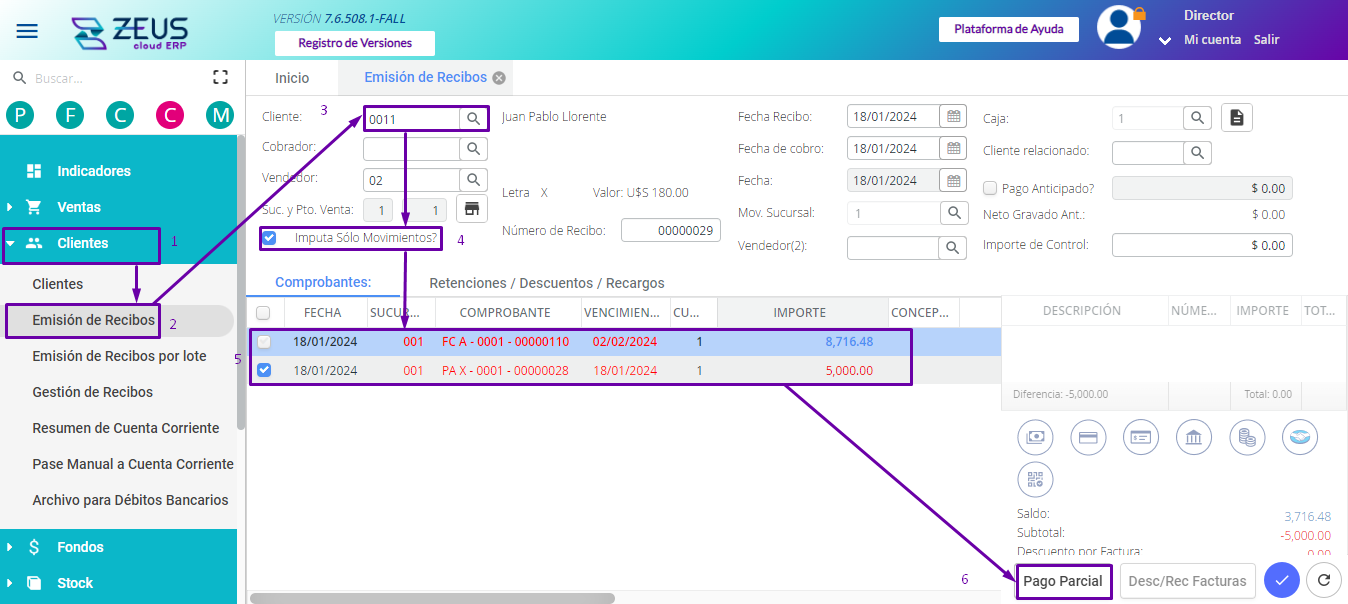
Task: Search Mov. Sucursal with magnifier icon
Action: tap(954, 213)
